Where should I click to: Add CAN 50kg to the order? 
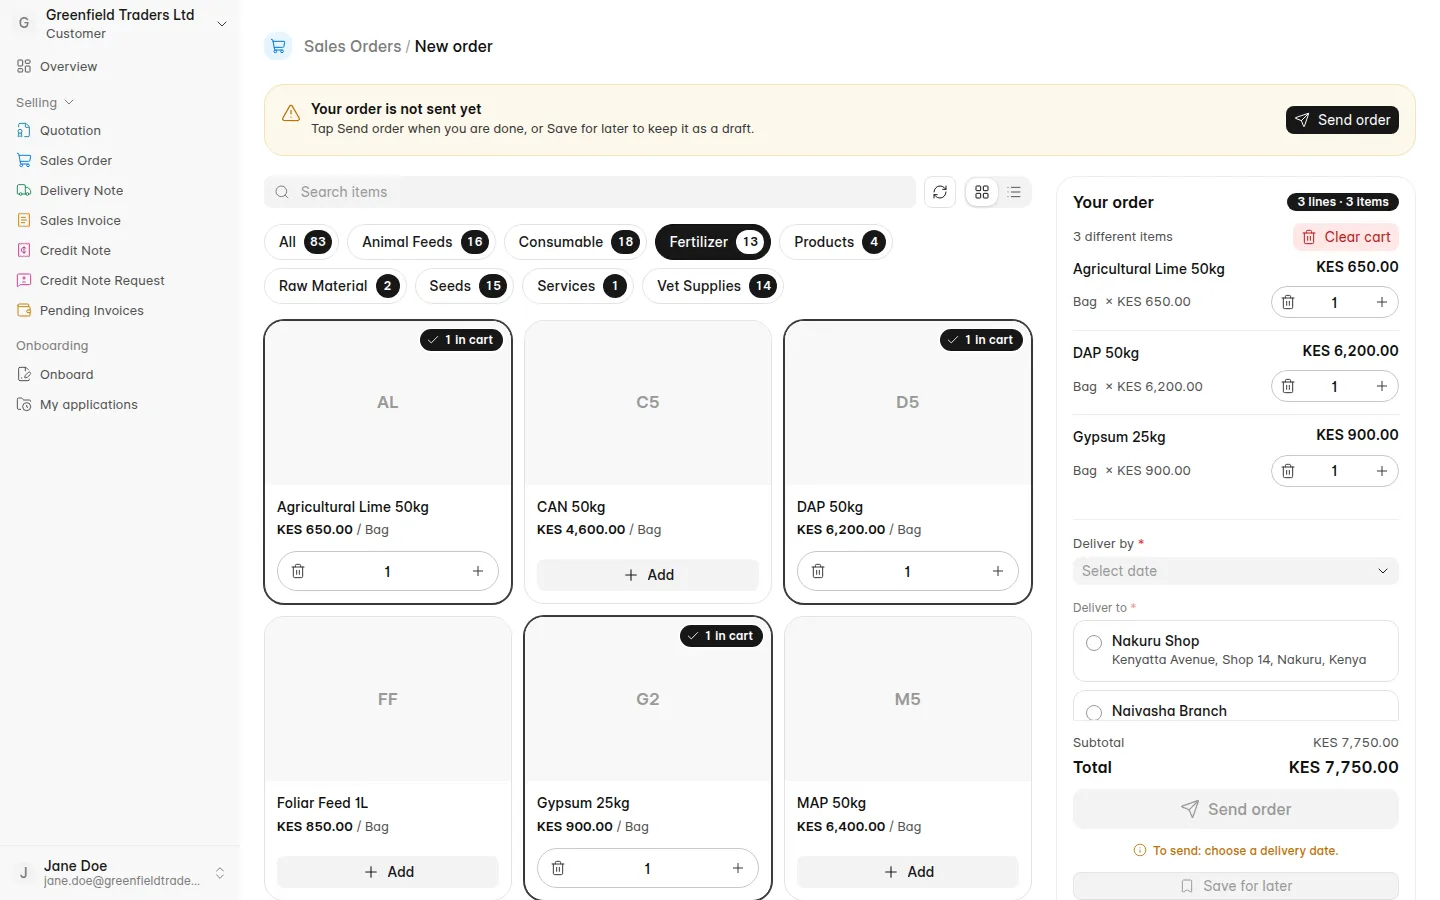[648, 575]
